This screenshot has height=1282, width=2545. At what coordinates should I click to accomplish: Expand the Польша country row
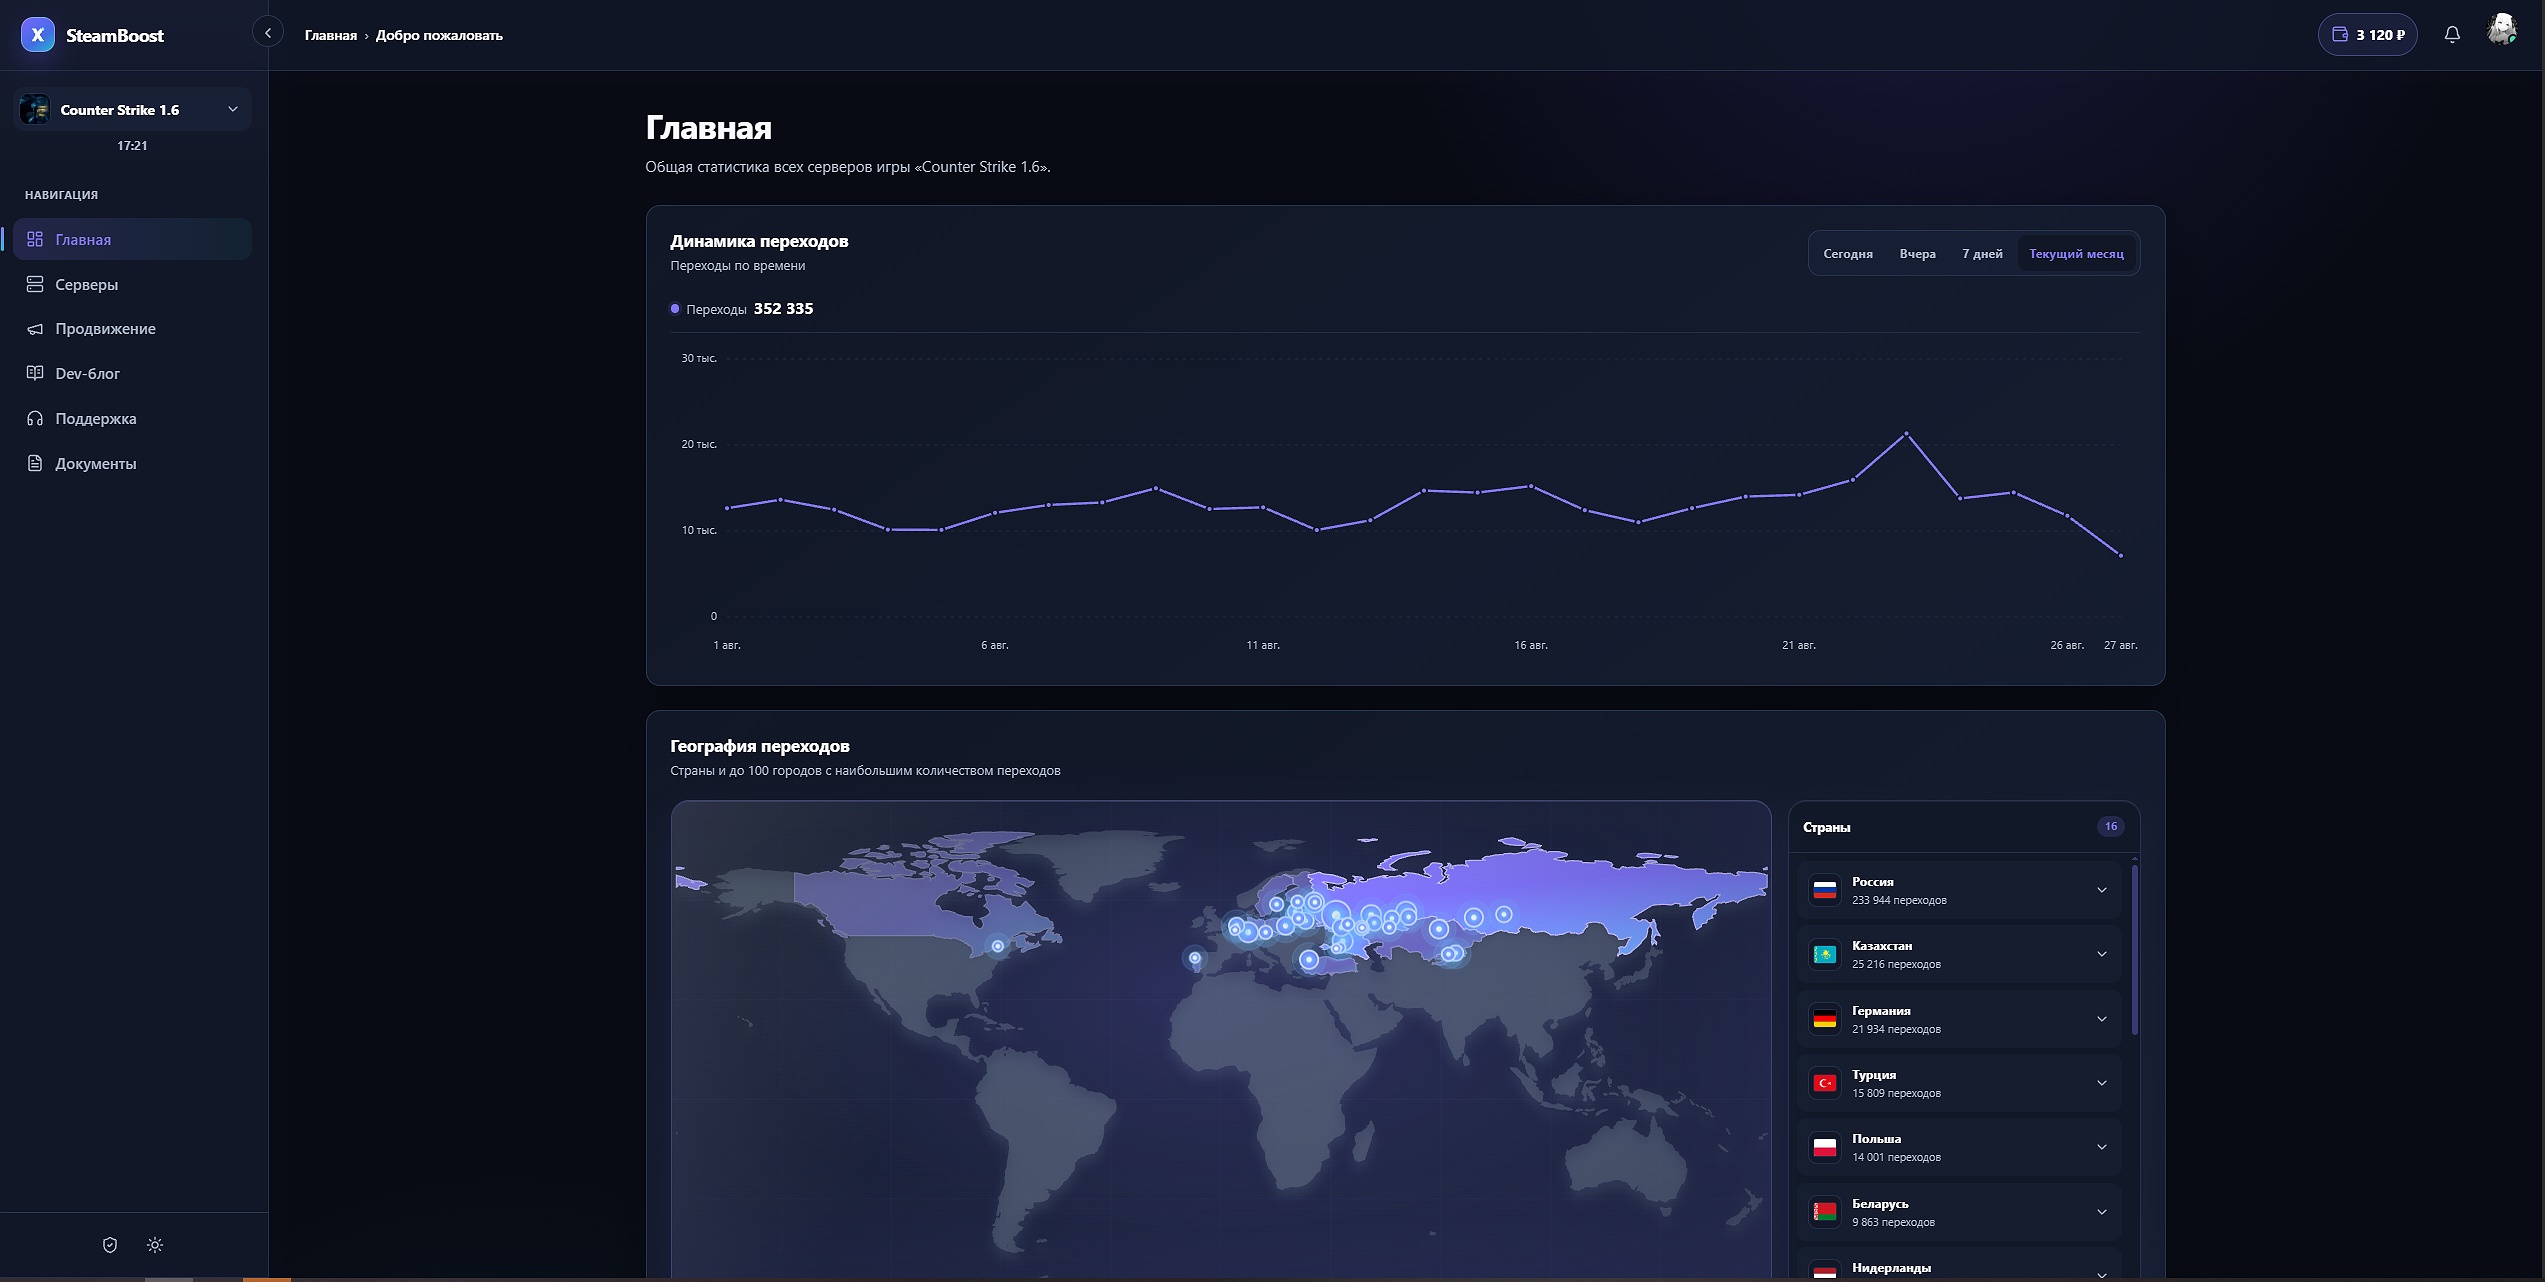point(1959,1147)
